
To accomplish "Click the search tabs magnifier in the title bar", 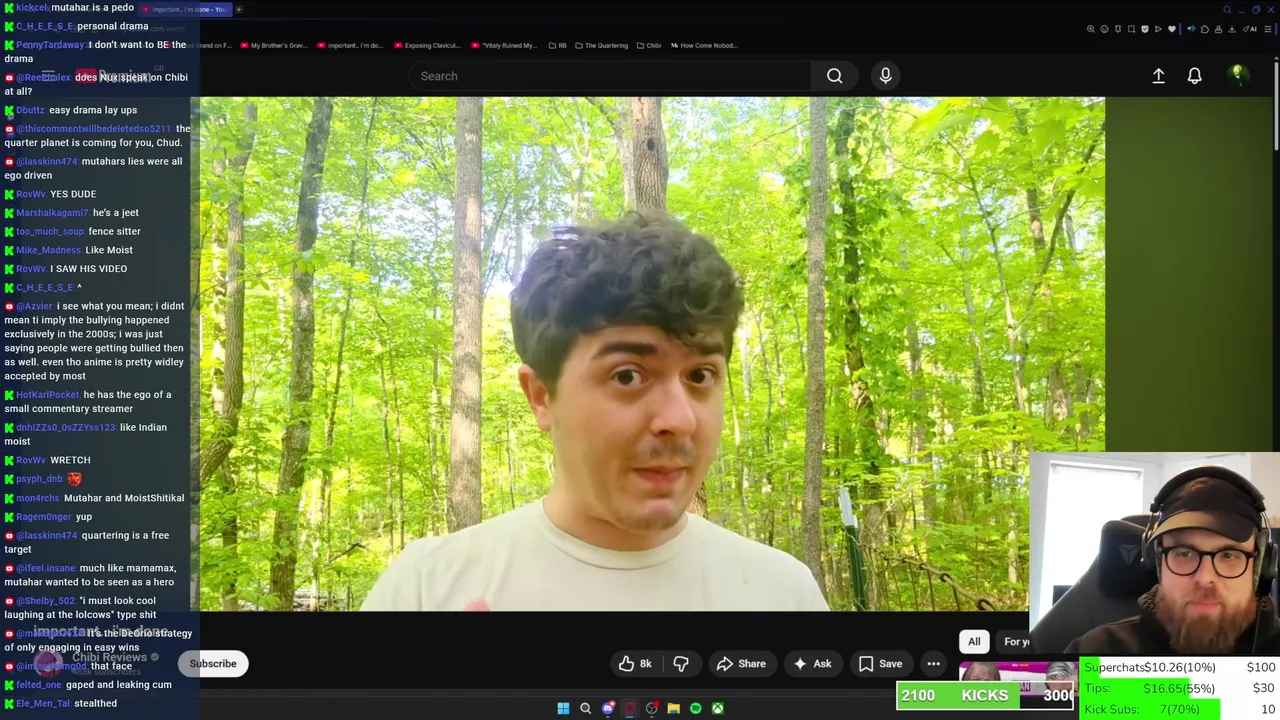I will (1227, 9).
